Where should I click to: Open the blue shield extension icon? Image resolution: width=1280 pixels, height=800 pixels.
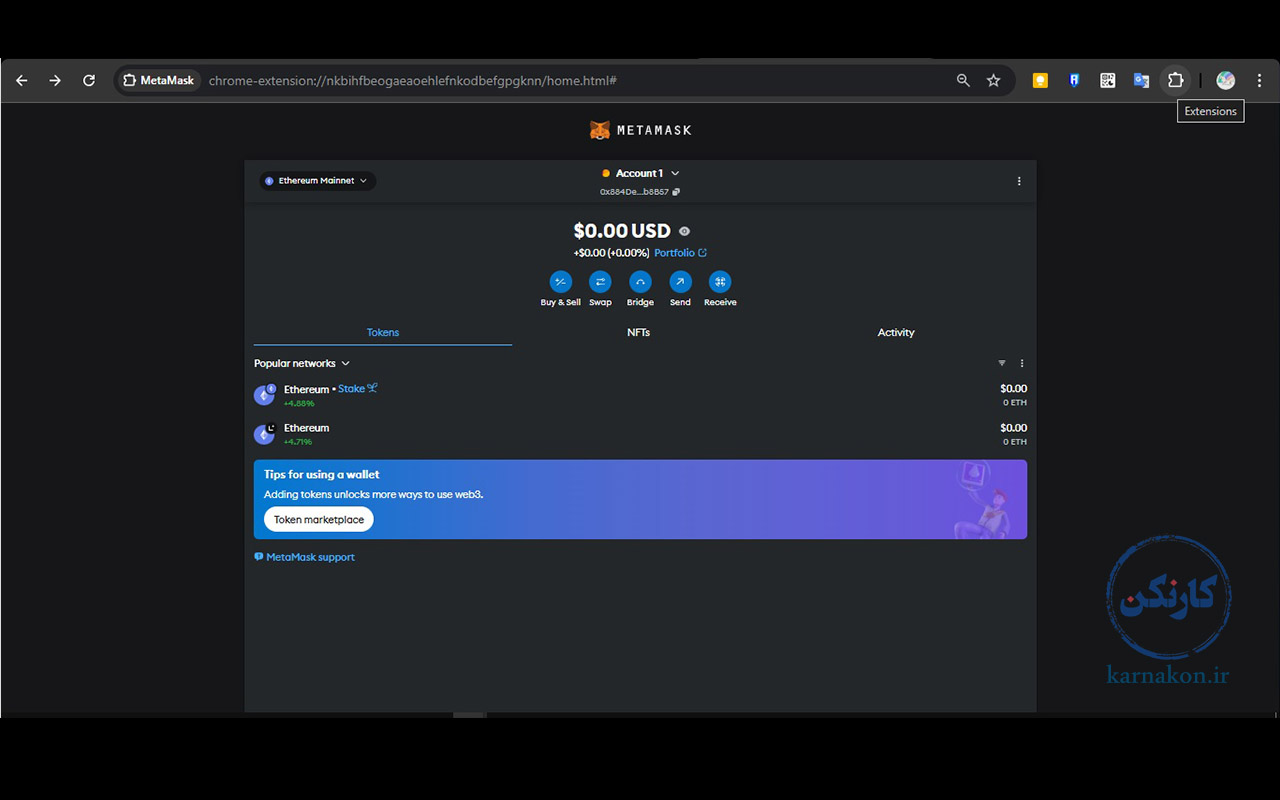(x=1074, y=81)
